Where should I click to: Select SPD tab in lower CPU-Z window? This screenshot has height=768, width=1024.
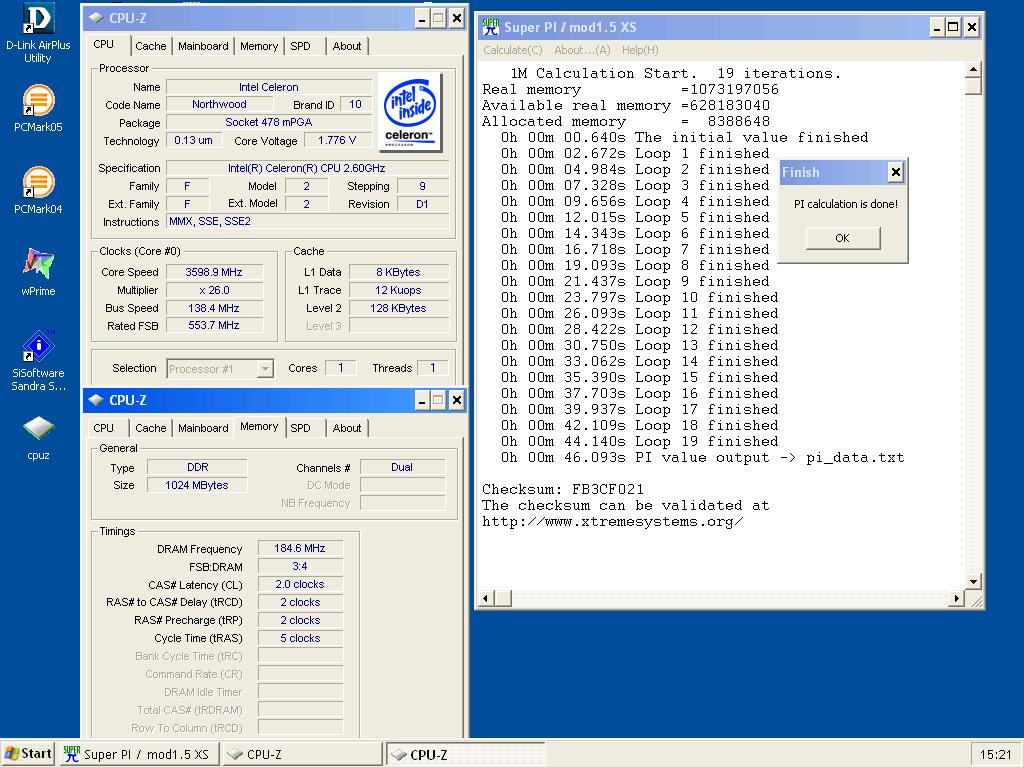pos(300,428)
